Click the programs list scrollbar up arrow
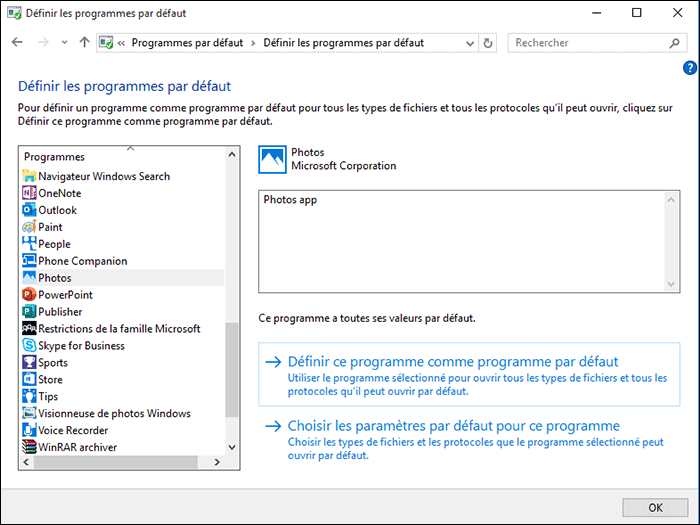 (232, 155)
